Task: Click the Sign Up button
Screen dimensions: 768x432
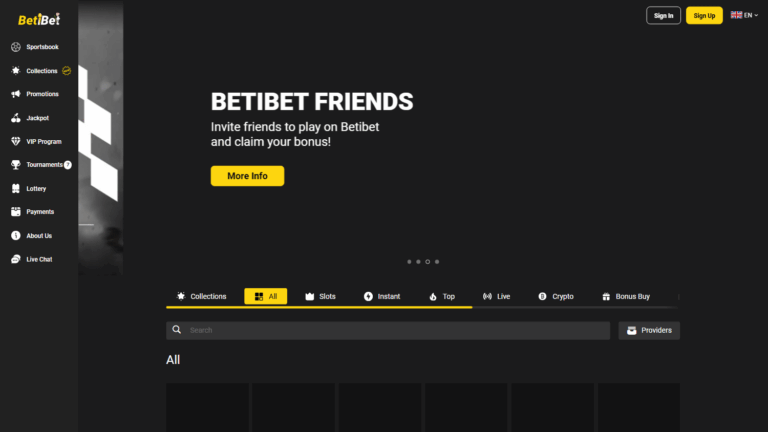Action: [x=704, y=15]
